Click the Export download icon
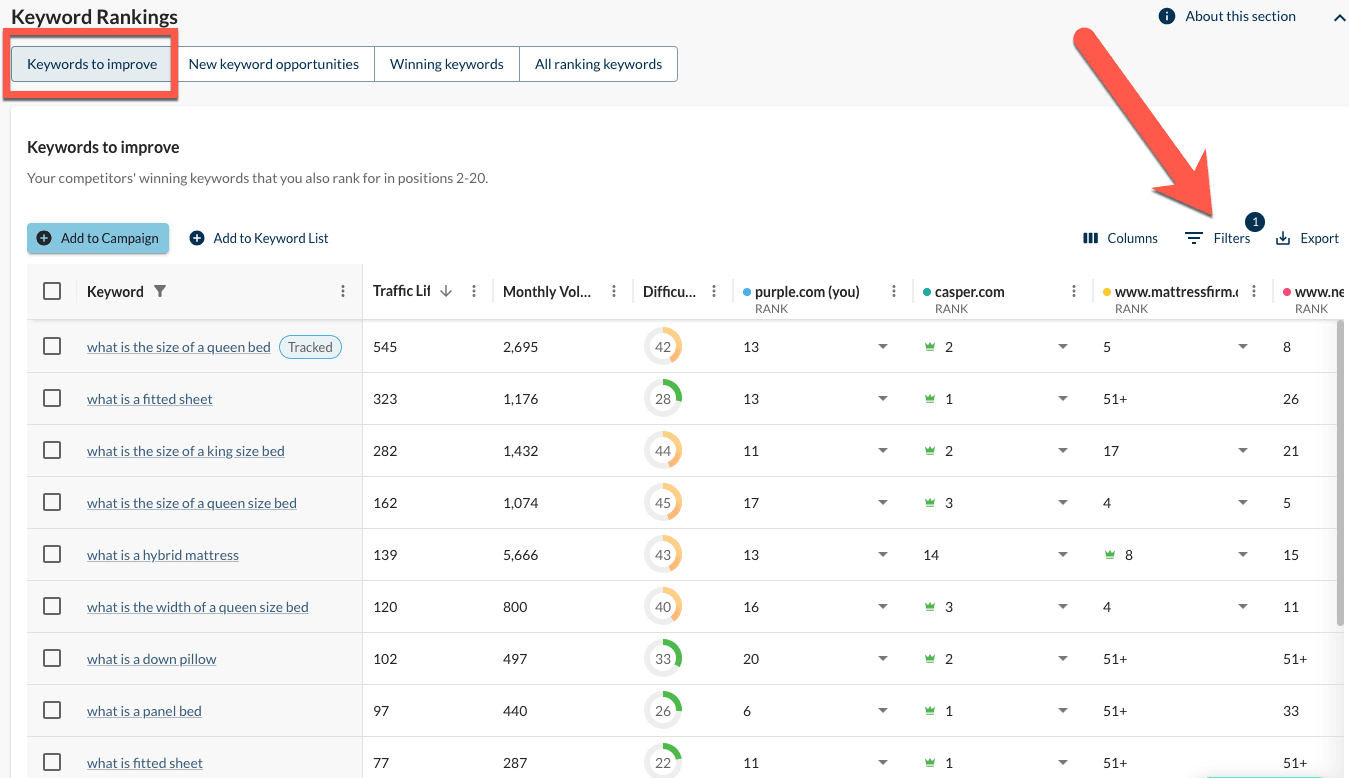1349x778 pixels. (1283, 238)
